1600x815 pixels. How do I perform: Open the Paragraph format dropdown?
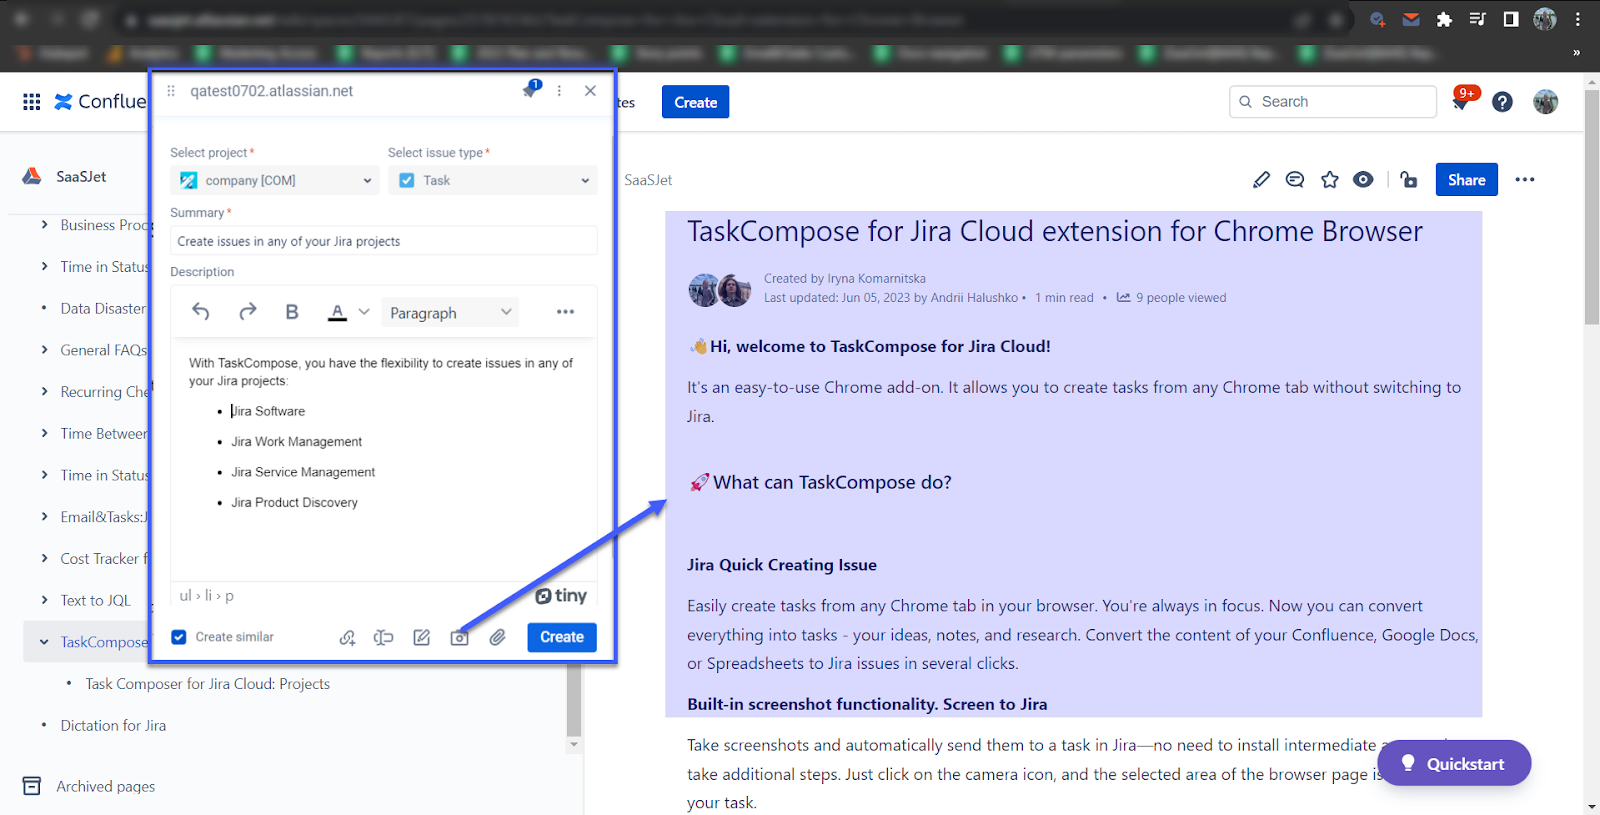point(451,313)
